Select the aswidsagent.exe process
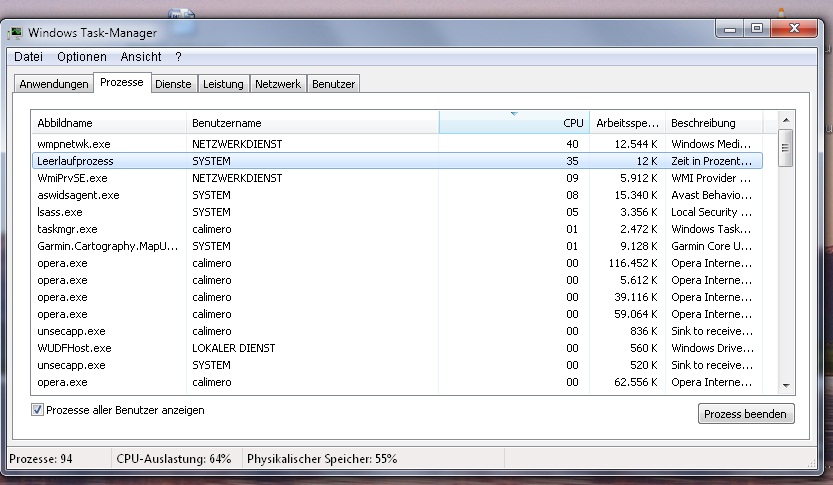833x485 pixels. (397, 195)
